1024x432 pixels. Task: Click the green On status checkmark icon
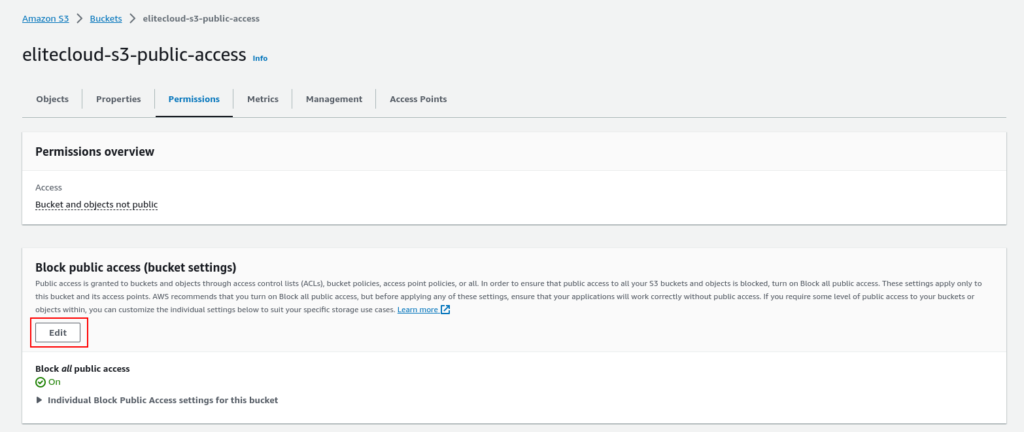coord(40,382)
